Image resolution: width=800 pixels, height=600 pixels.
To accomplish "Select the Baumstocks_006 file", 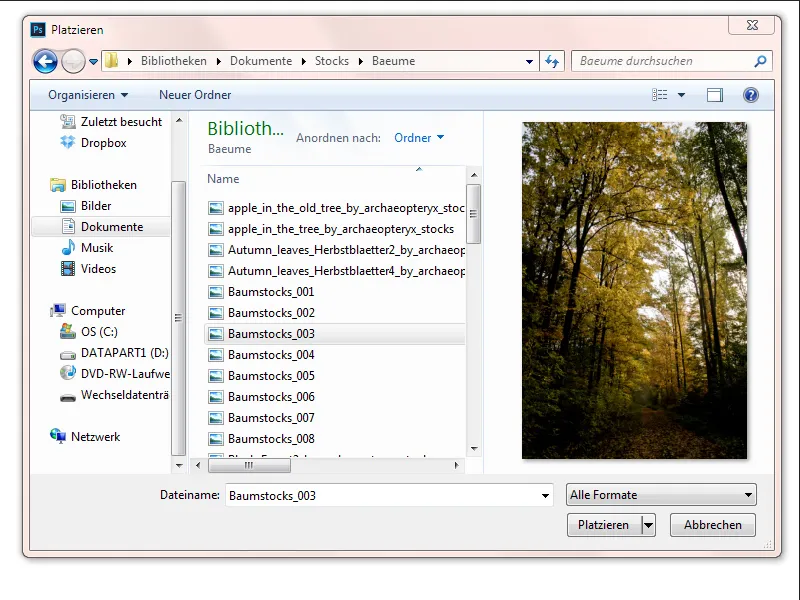I will coord(261,397).
